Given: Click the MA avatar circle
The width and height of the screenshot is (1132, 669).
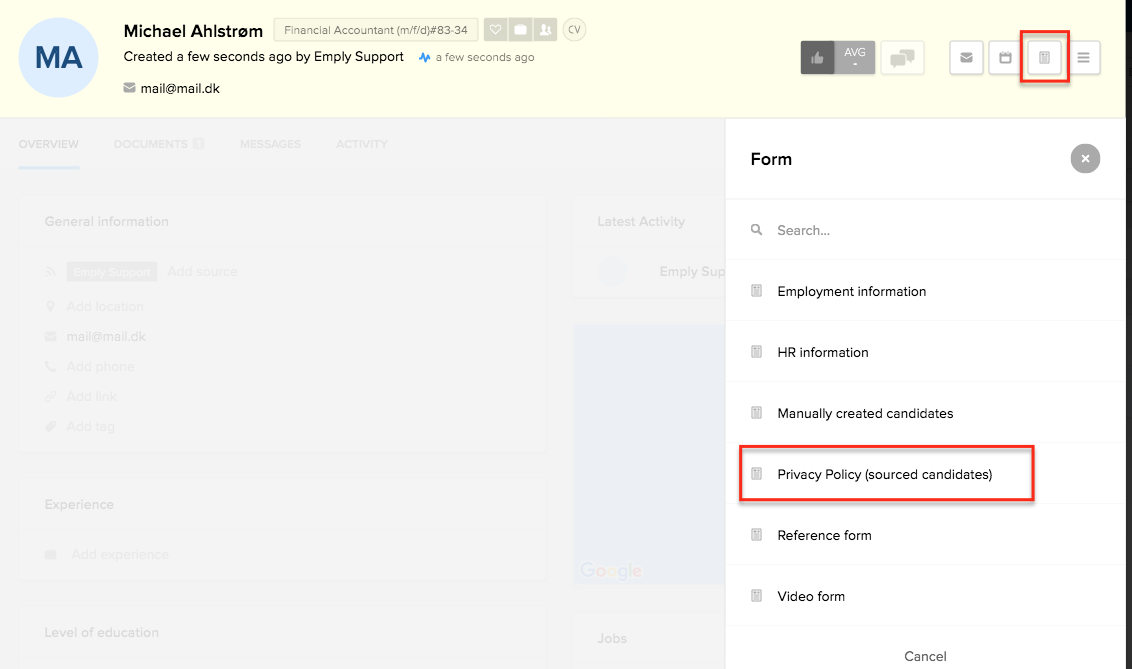Looking at the screenshot, I should tap(59, 58).
